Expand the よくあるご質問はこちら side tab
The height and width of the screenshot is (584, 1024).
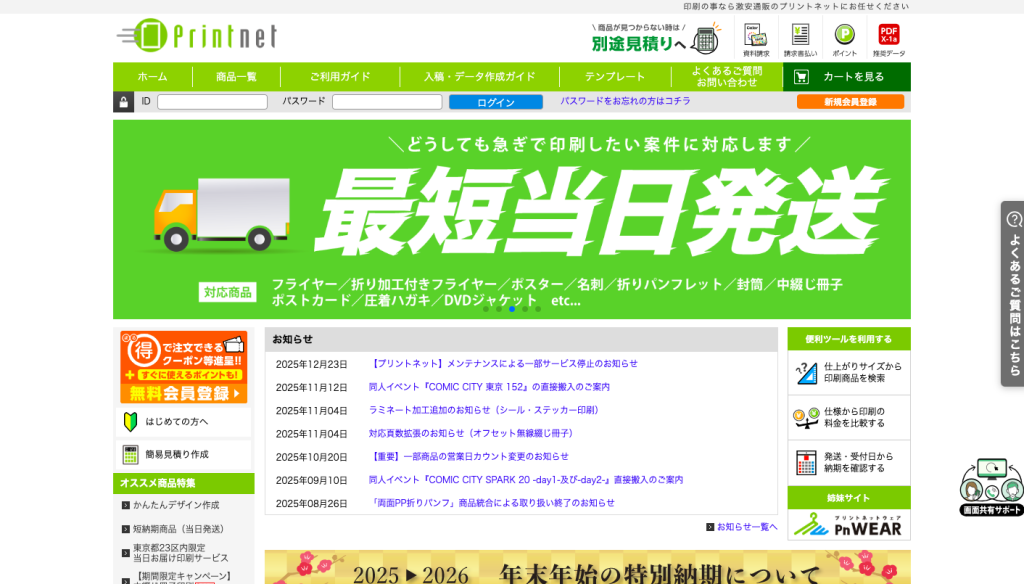tap(1012, 293)
